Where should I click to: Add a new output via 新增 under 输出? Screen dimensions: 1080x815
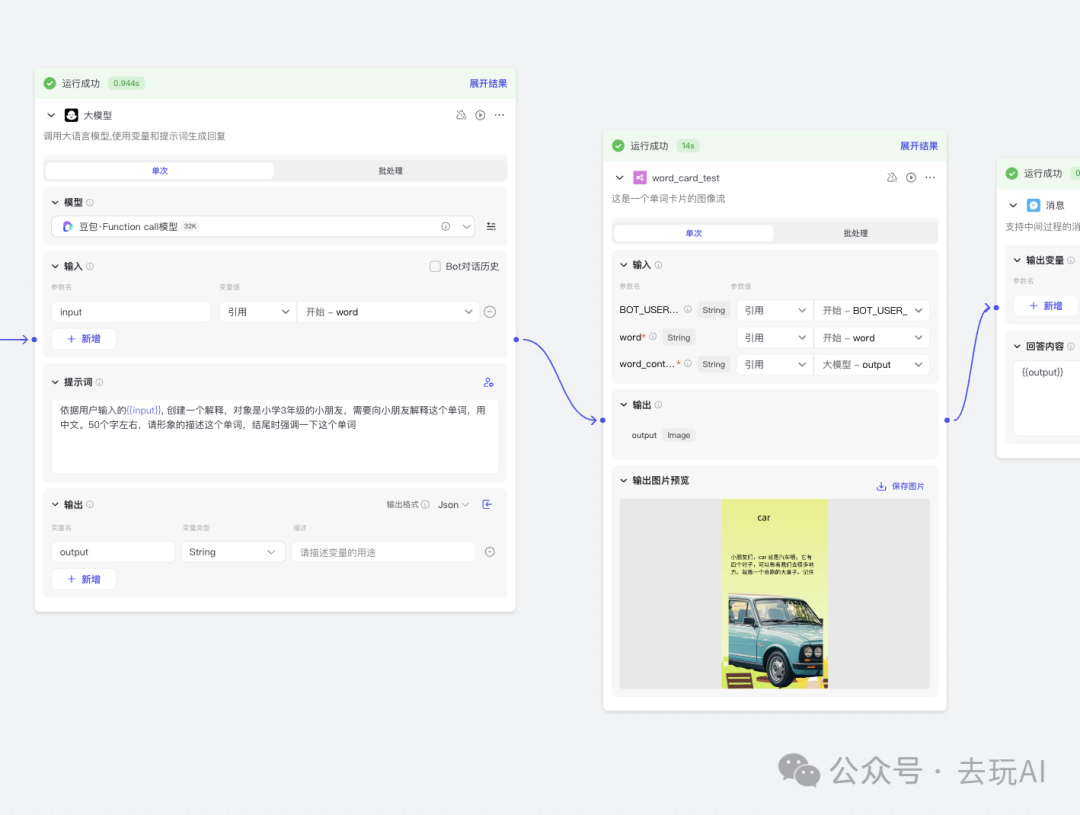coord(83,579)
